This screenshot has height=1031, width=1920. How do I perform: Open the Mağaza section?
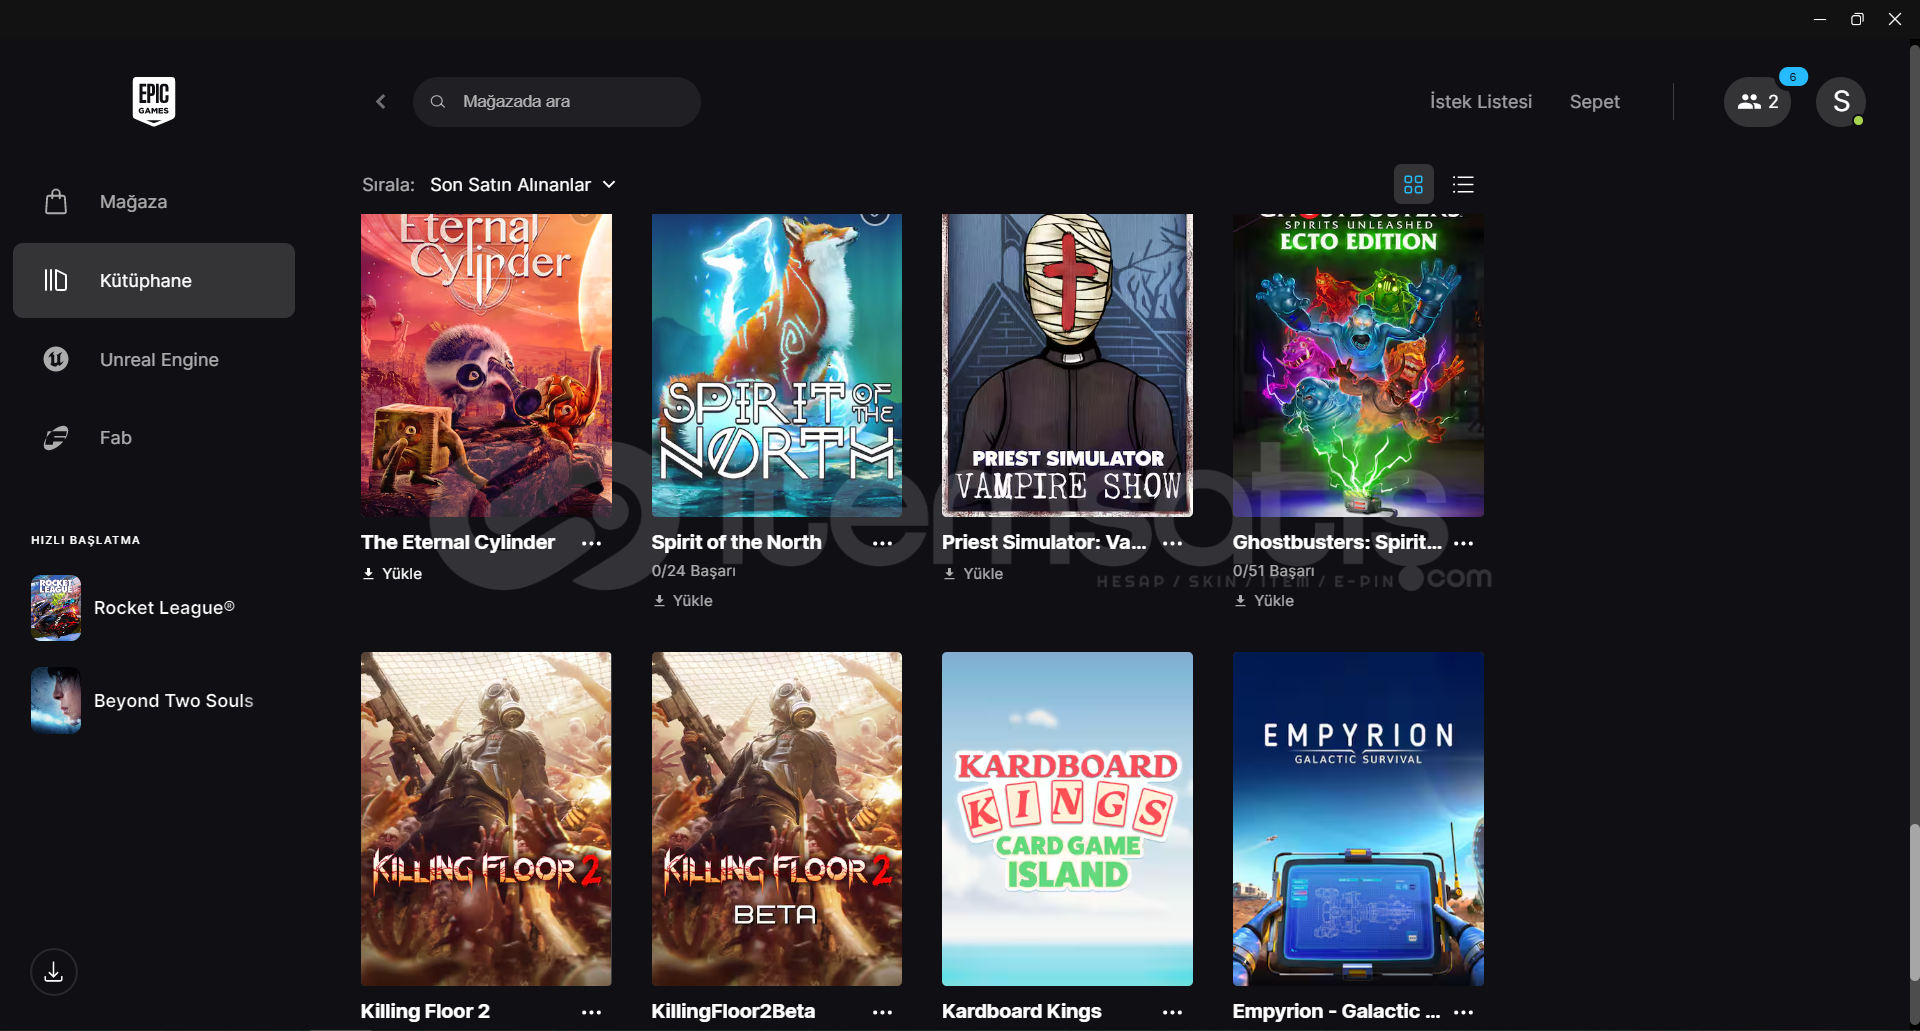[x=154, y=202]
